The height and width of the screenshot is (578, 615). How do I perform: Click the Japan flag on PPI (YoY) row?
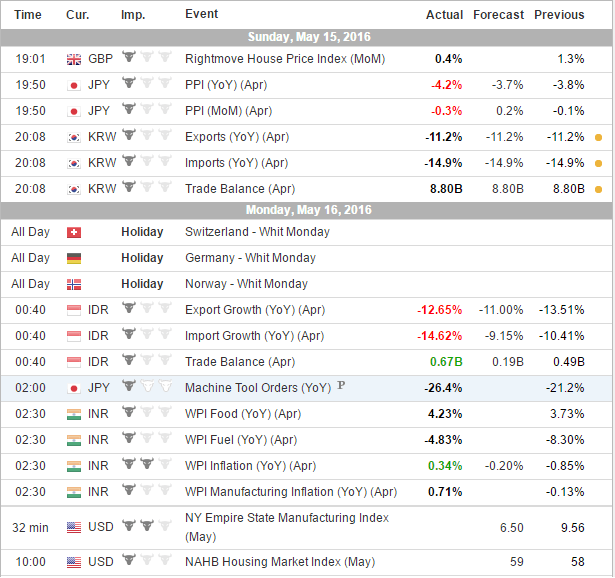74,85
